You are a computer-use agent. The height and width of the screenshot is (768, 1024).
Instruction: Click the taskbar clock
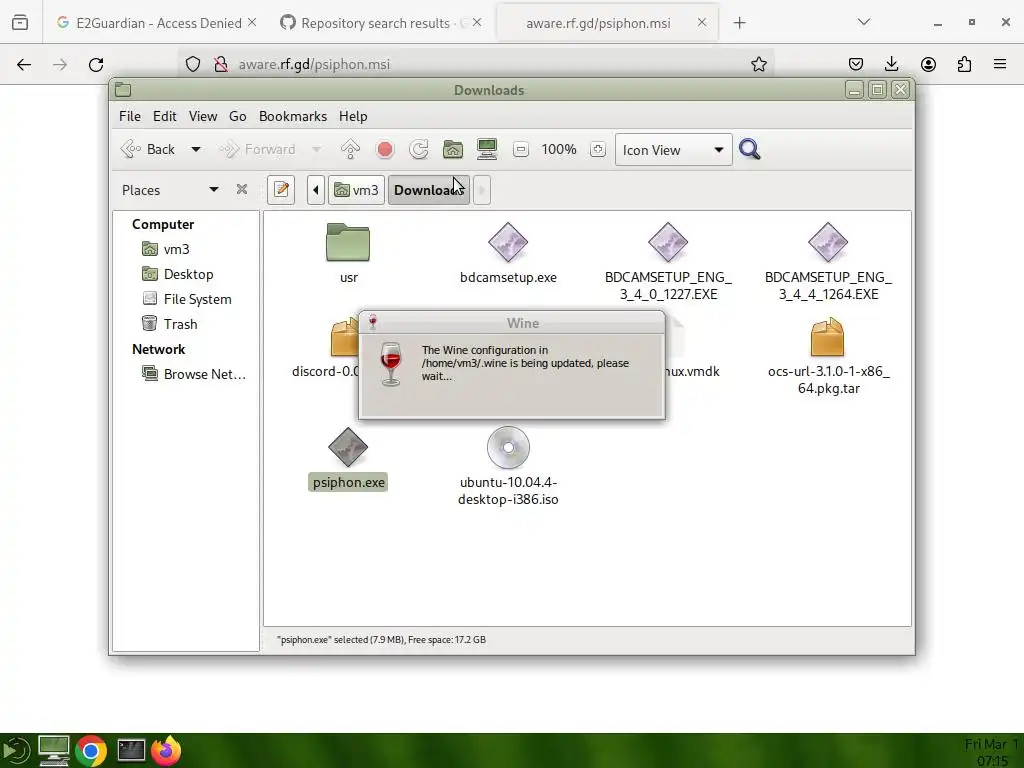991,752
